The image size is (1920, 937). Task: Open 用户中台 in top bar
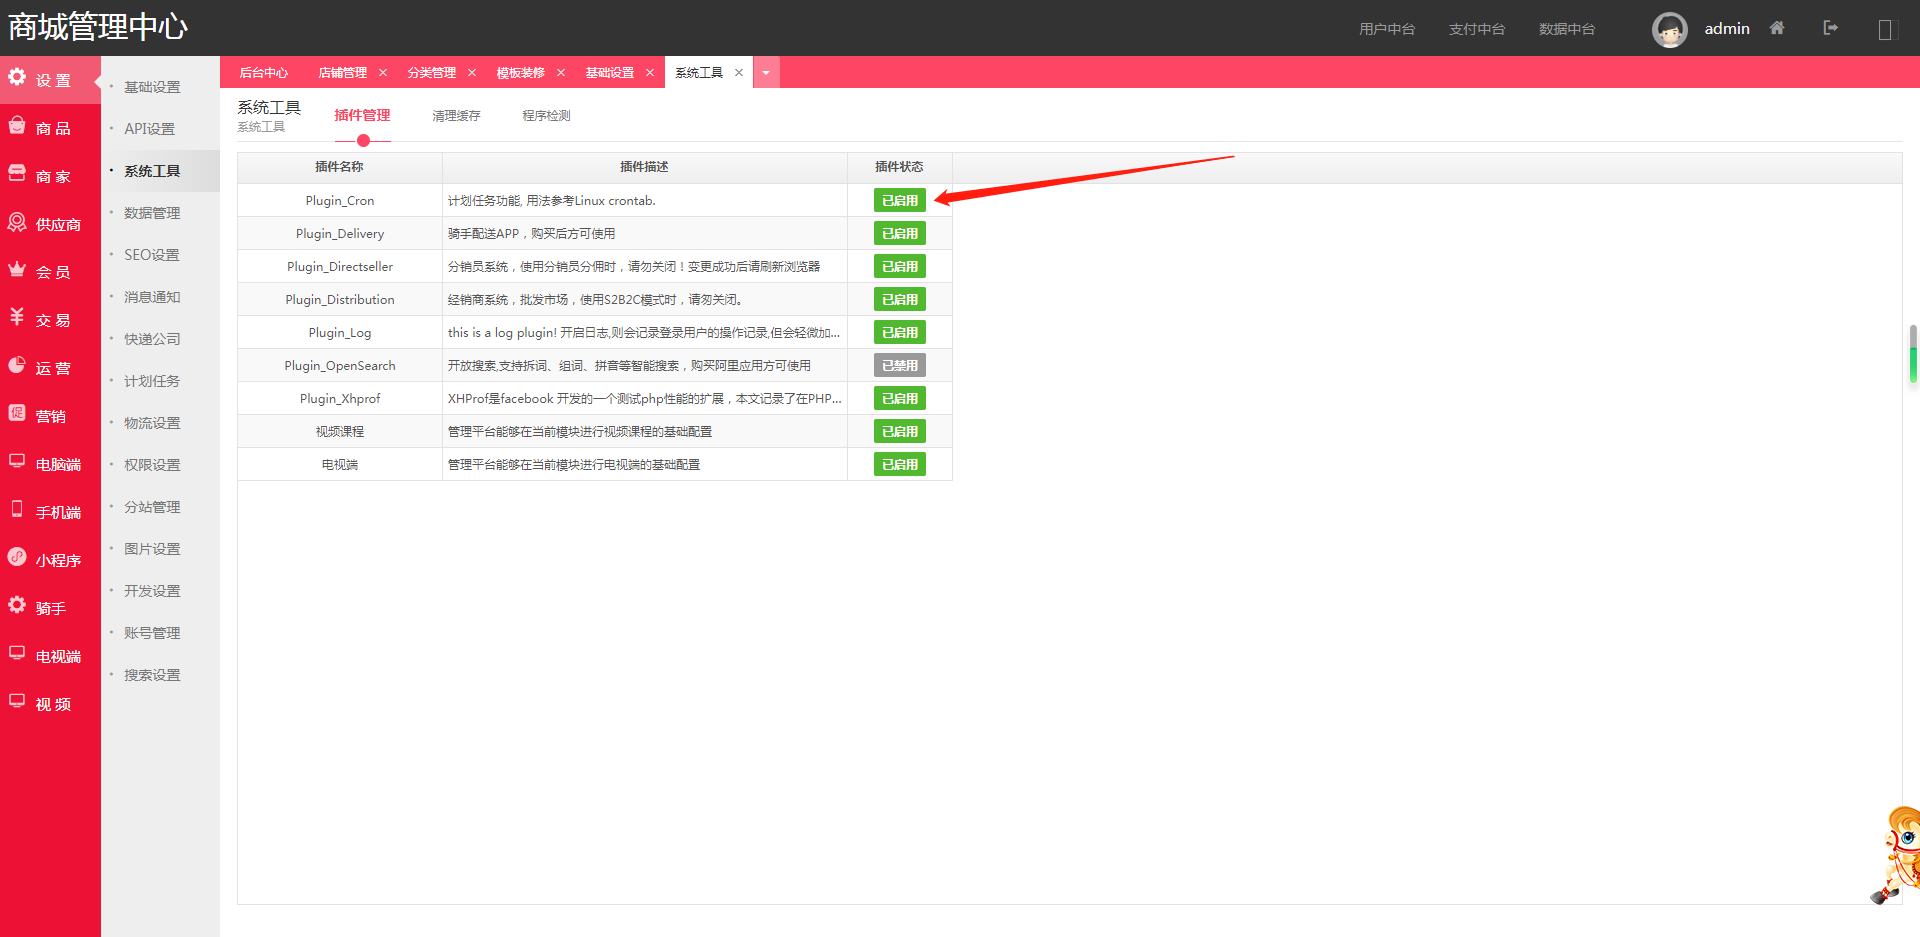coord(1387,29)
